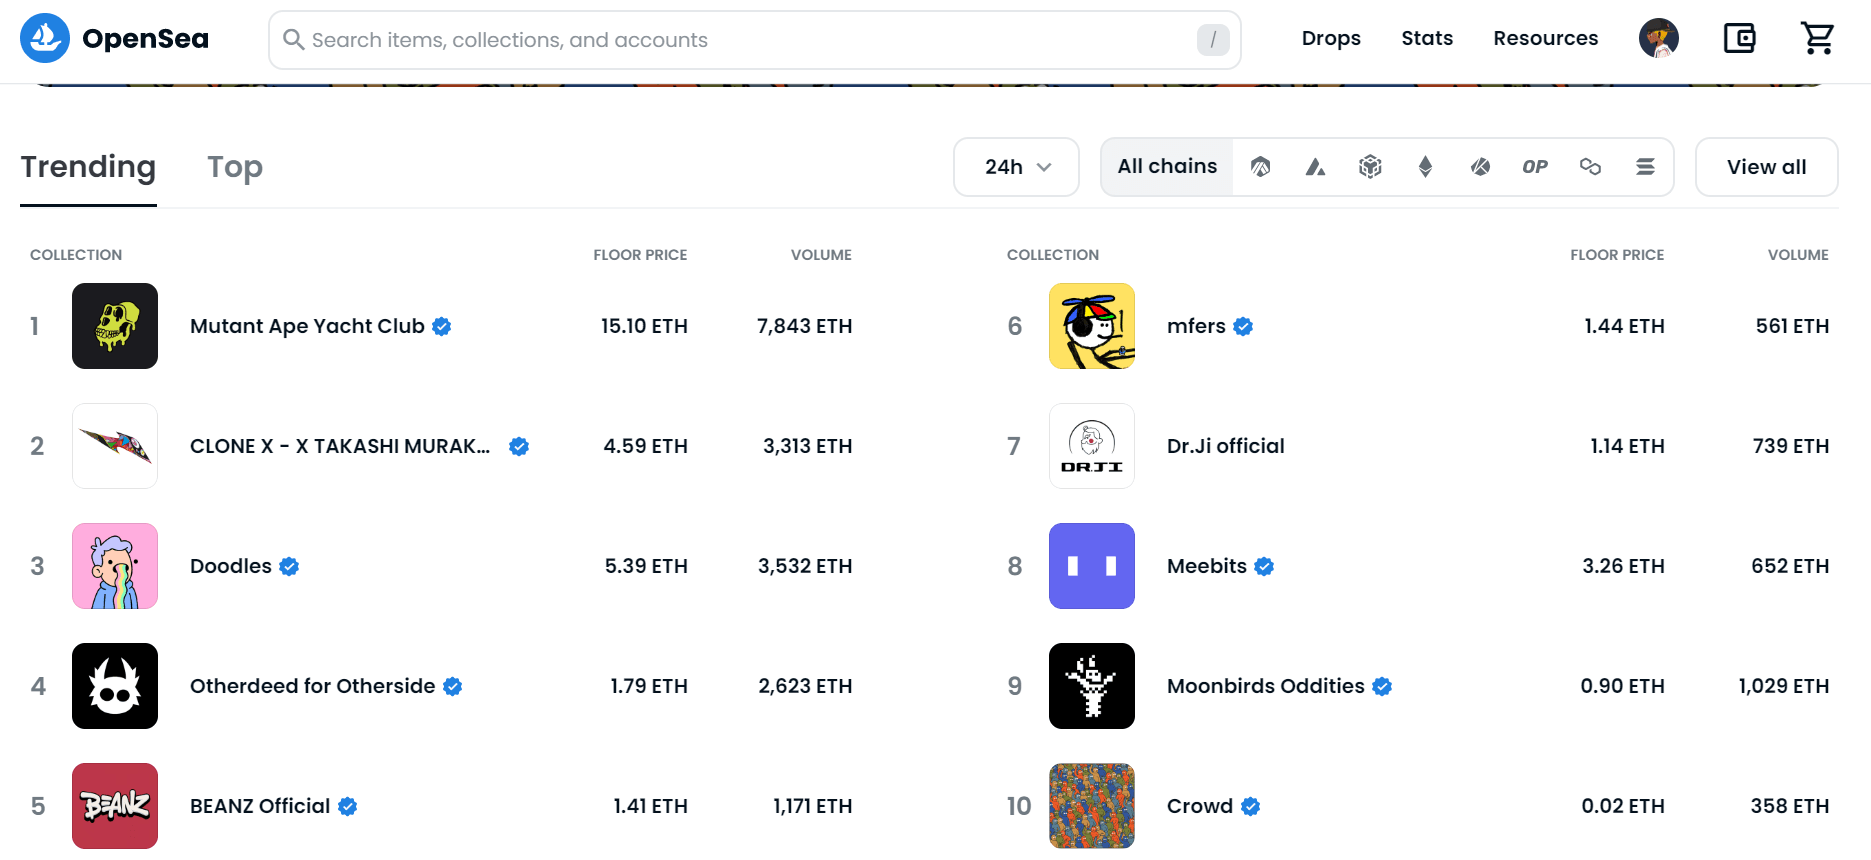Filter by Arbitrum chain icon
The width and height of the screenshot is (1871, 860).
pyautogui.click(x=1260, y=167)
